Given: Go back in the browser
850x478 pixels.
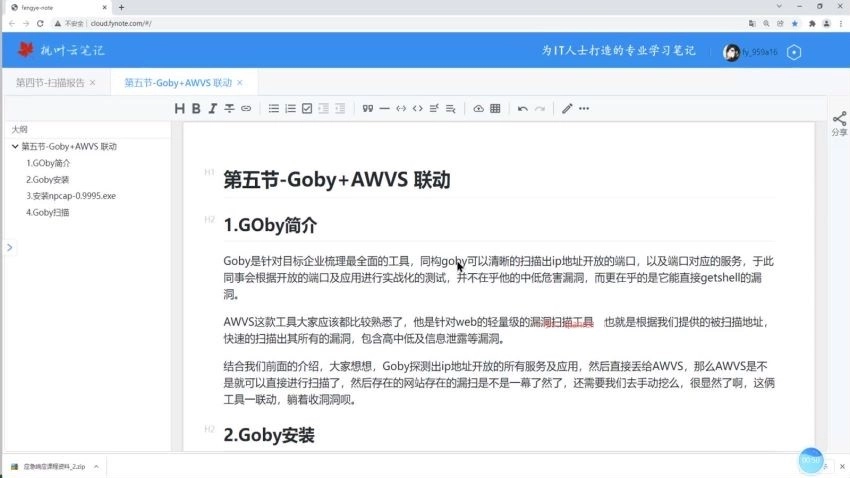Looking at the screenshot, I should pos(12,23).
